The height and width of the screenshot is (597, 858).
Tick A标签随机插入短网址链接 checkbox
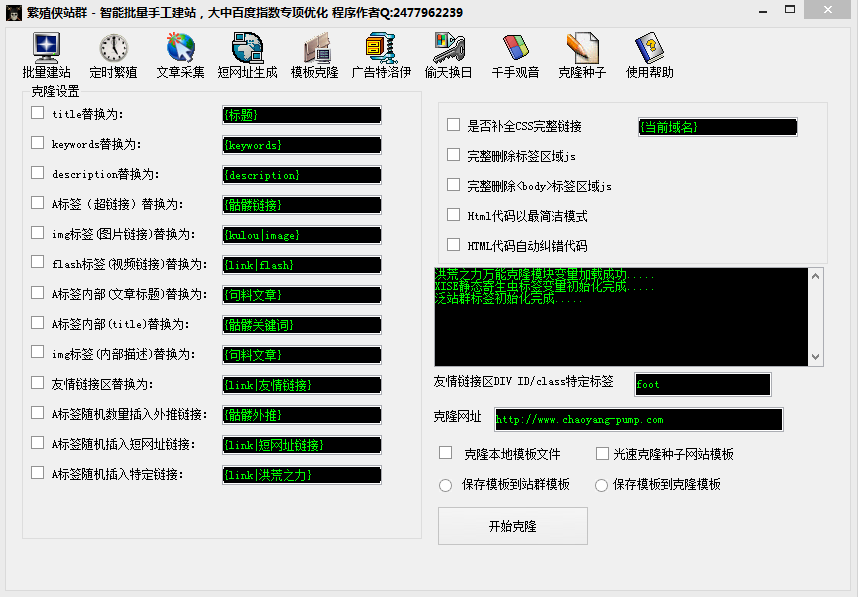pyautogui.click(x=38, y=442)
